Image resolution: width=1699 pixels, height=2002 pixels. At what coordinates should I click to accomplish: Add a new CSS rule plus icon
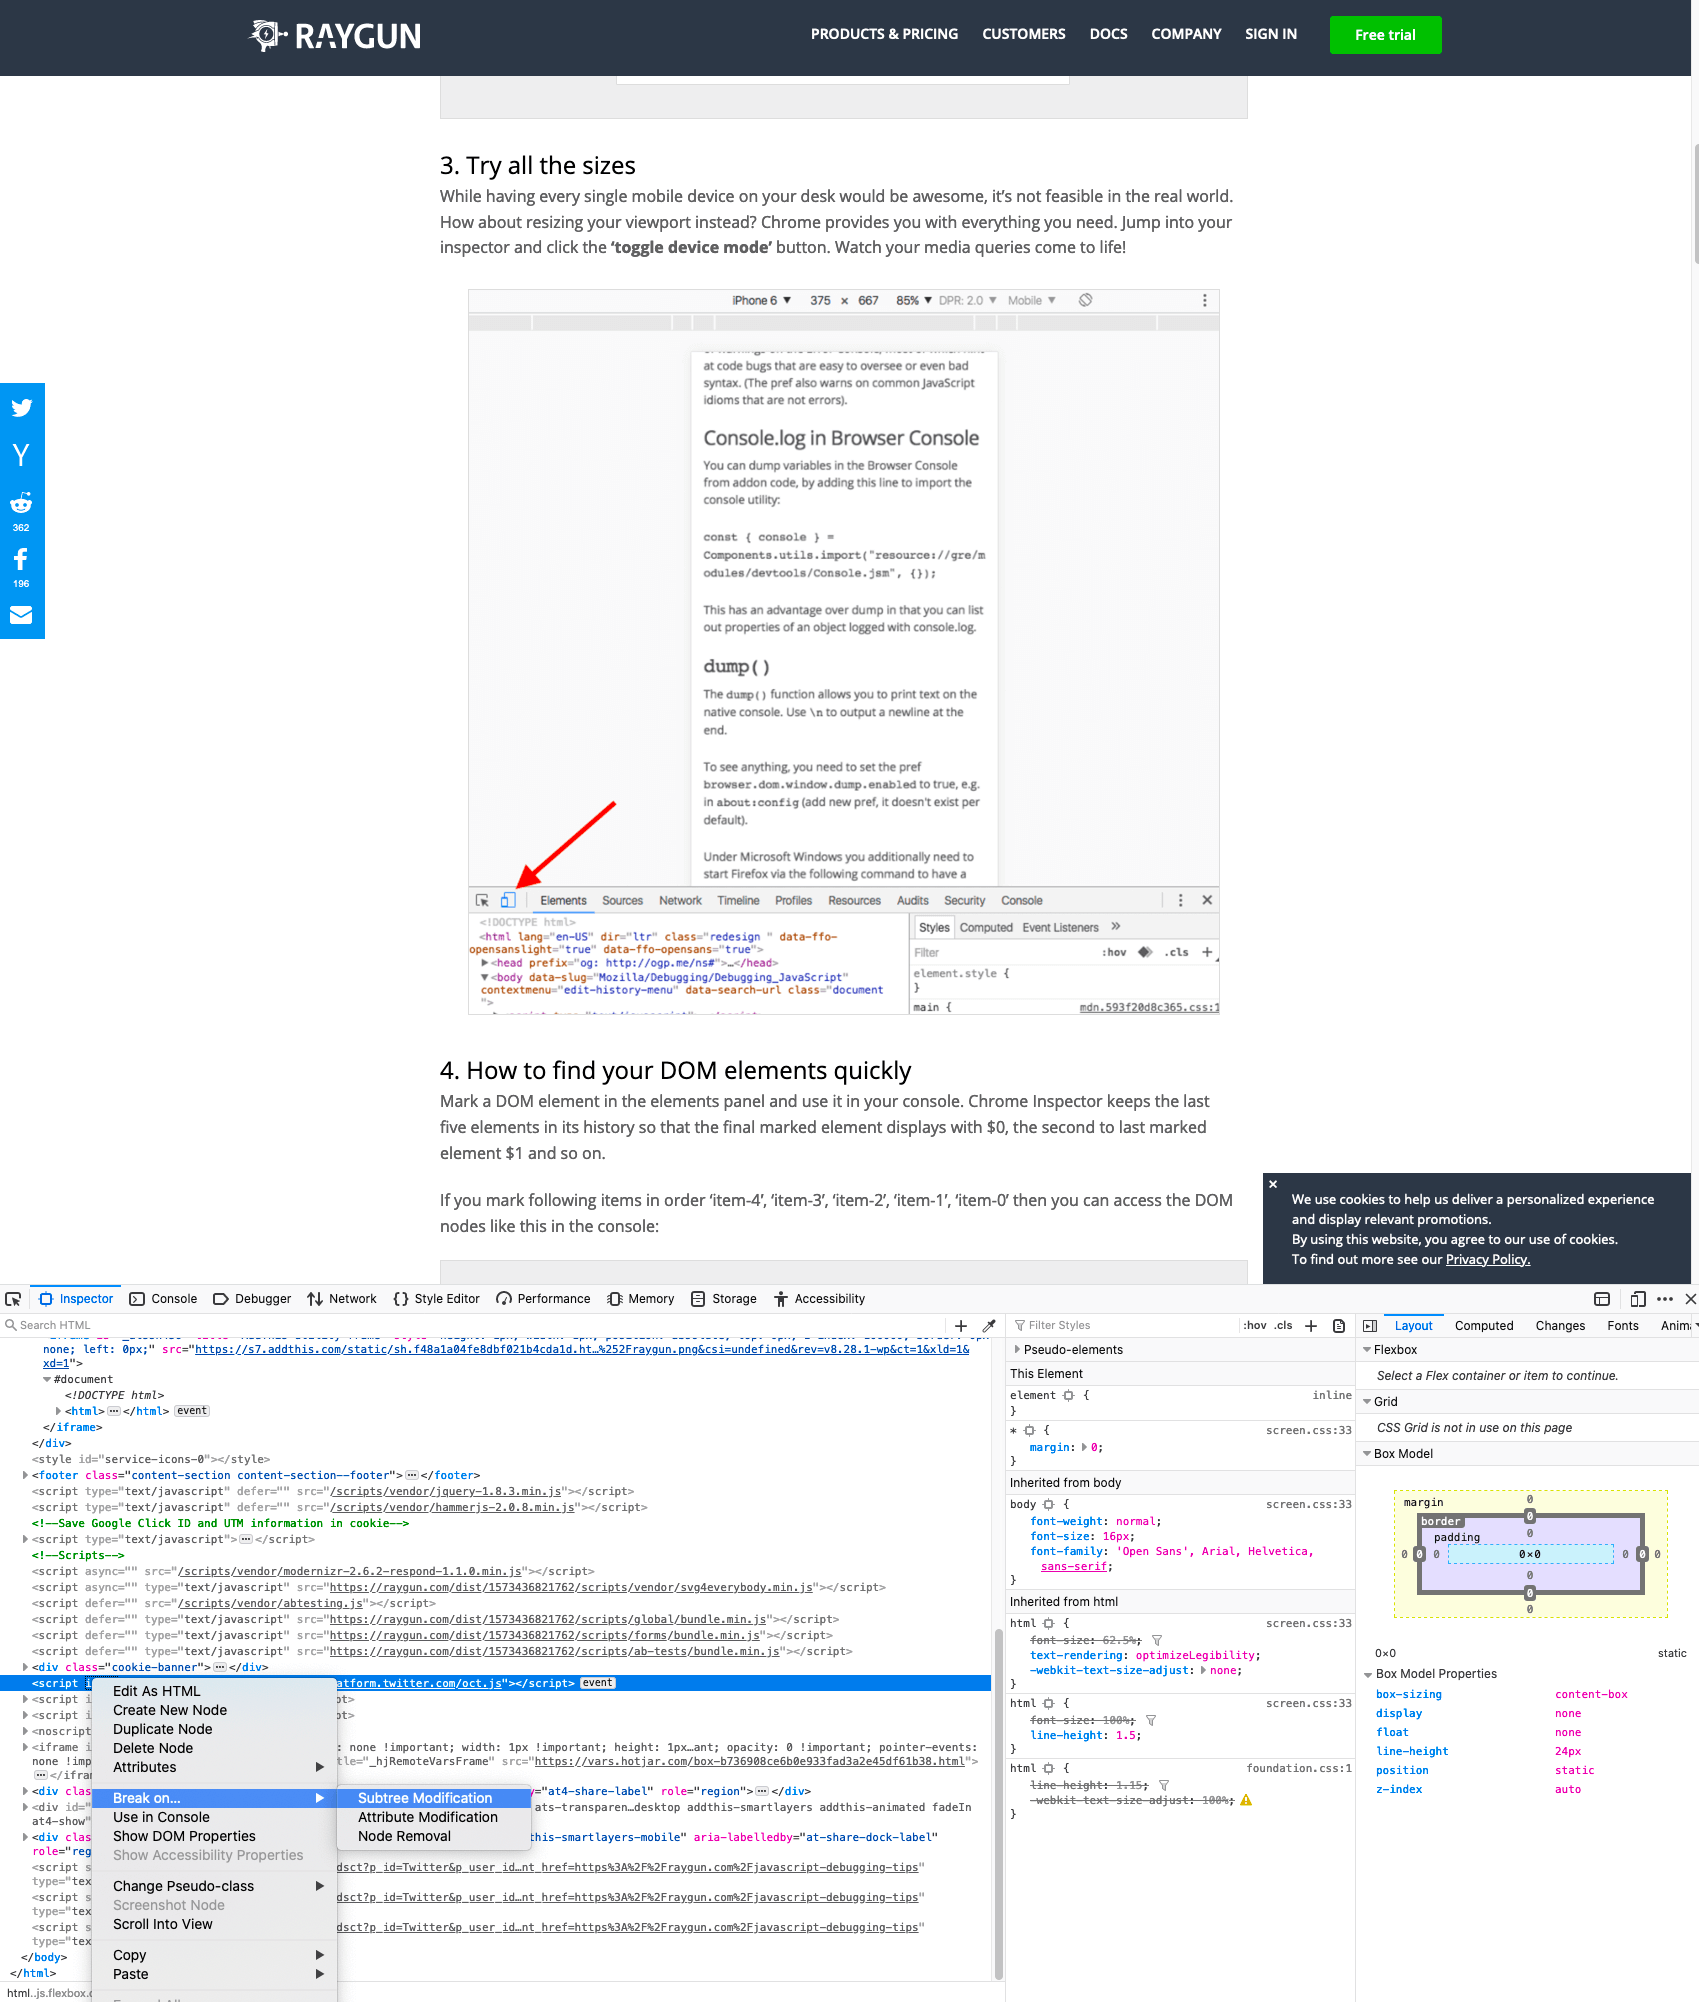tap(1311, 1326)
